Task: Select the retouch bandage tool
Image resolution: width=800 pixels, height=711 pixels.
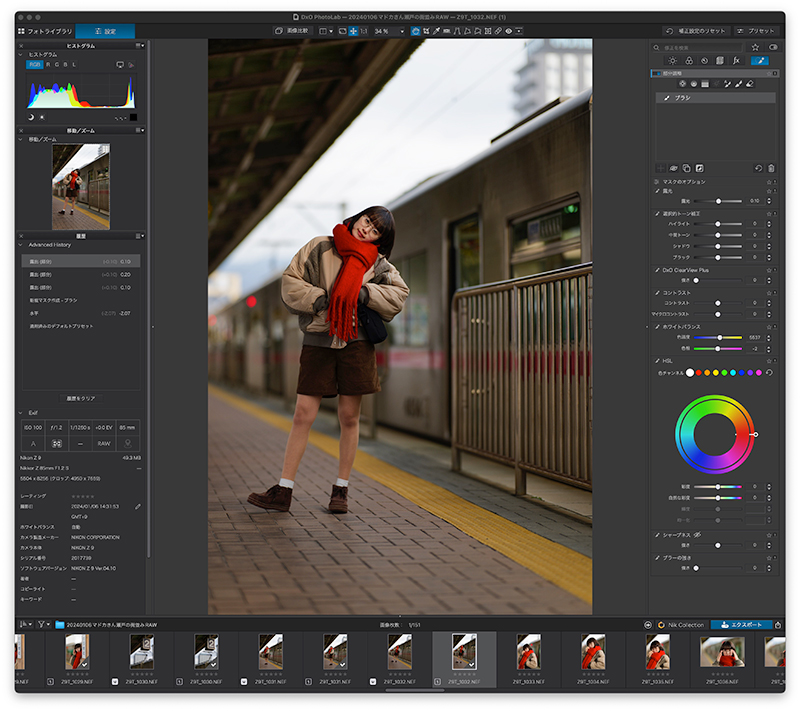Action: pyautogui.click(x=498, y=31)
